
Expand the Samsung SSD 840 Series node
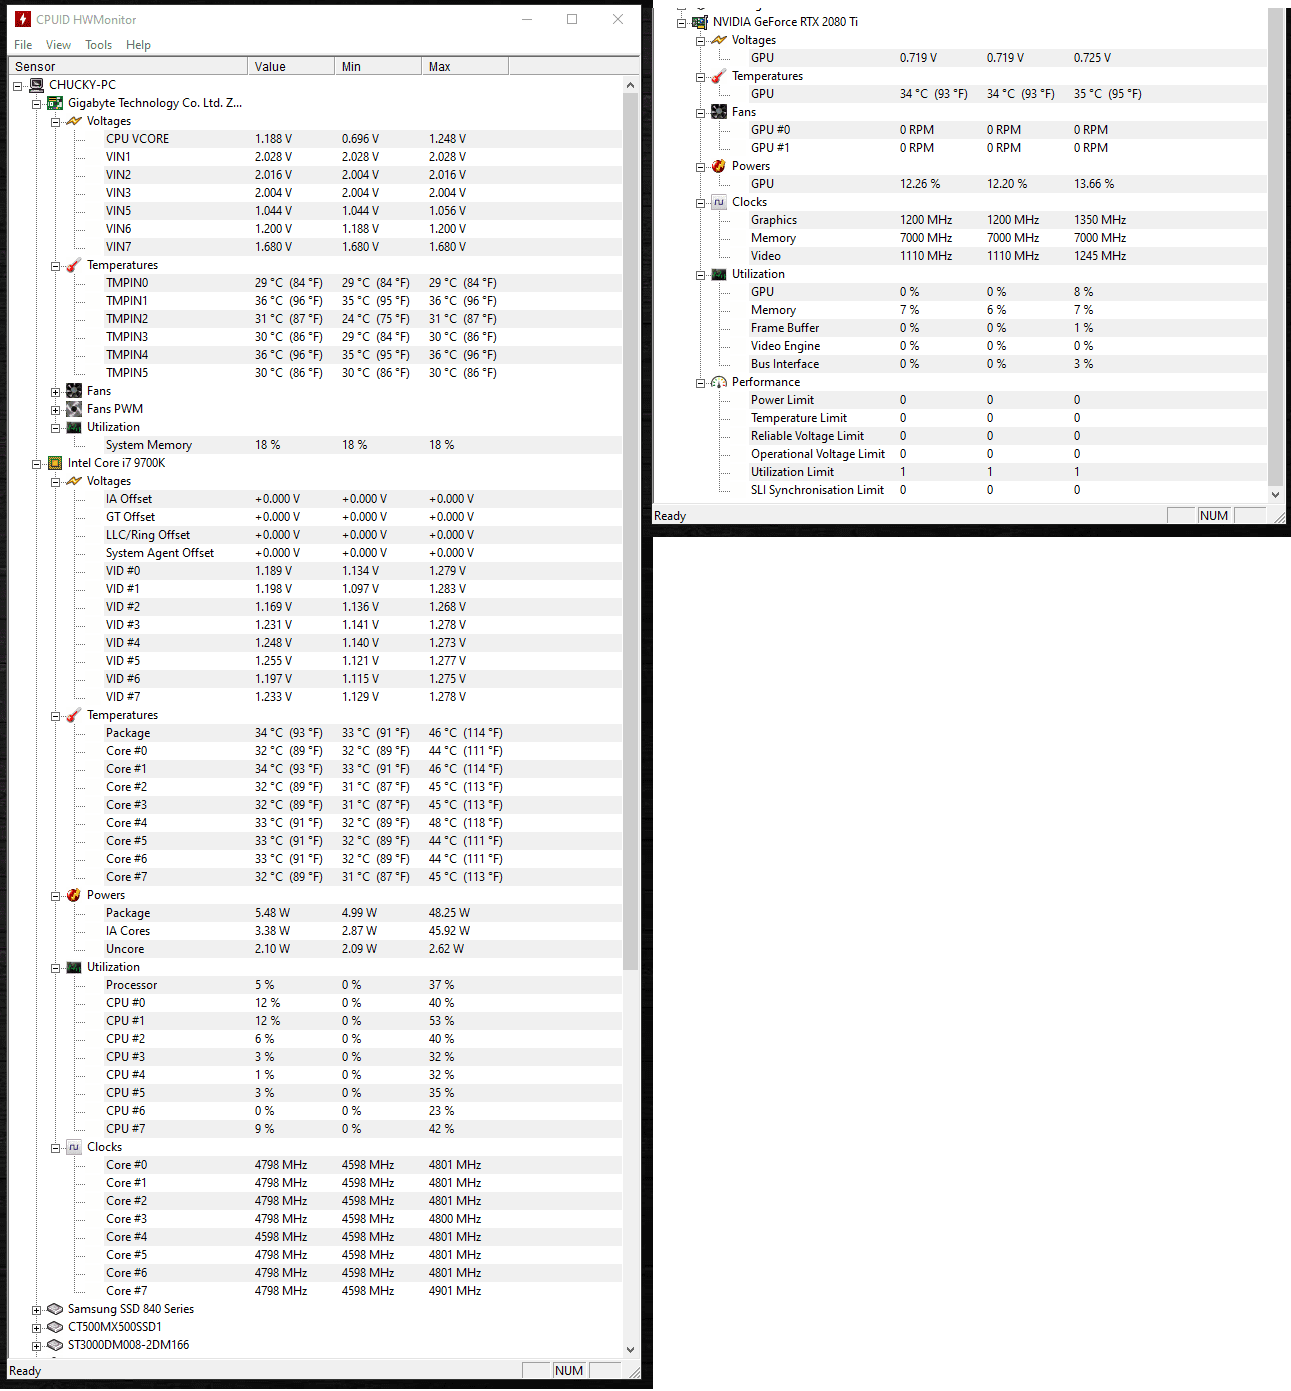tap(37, 1310)
